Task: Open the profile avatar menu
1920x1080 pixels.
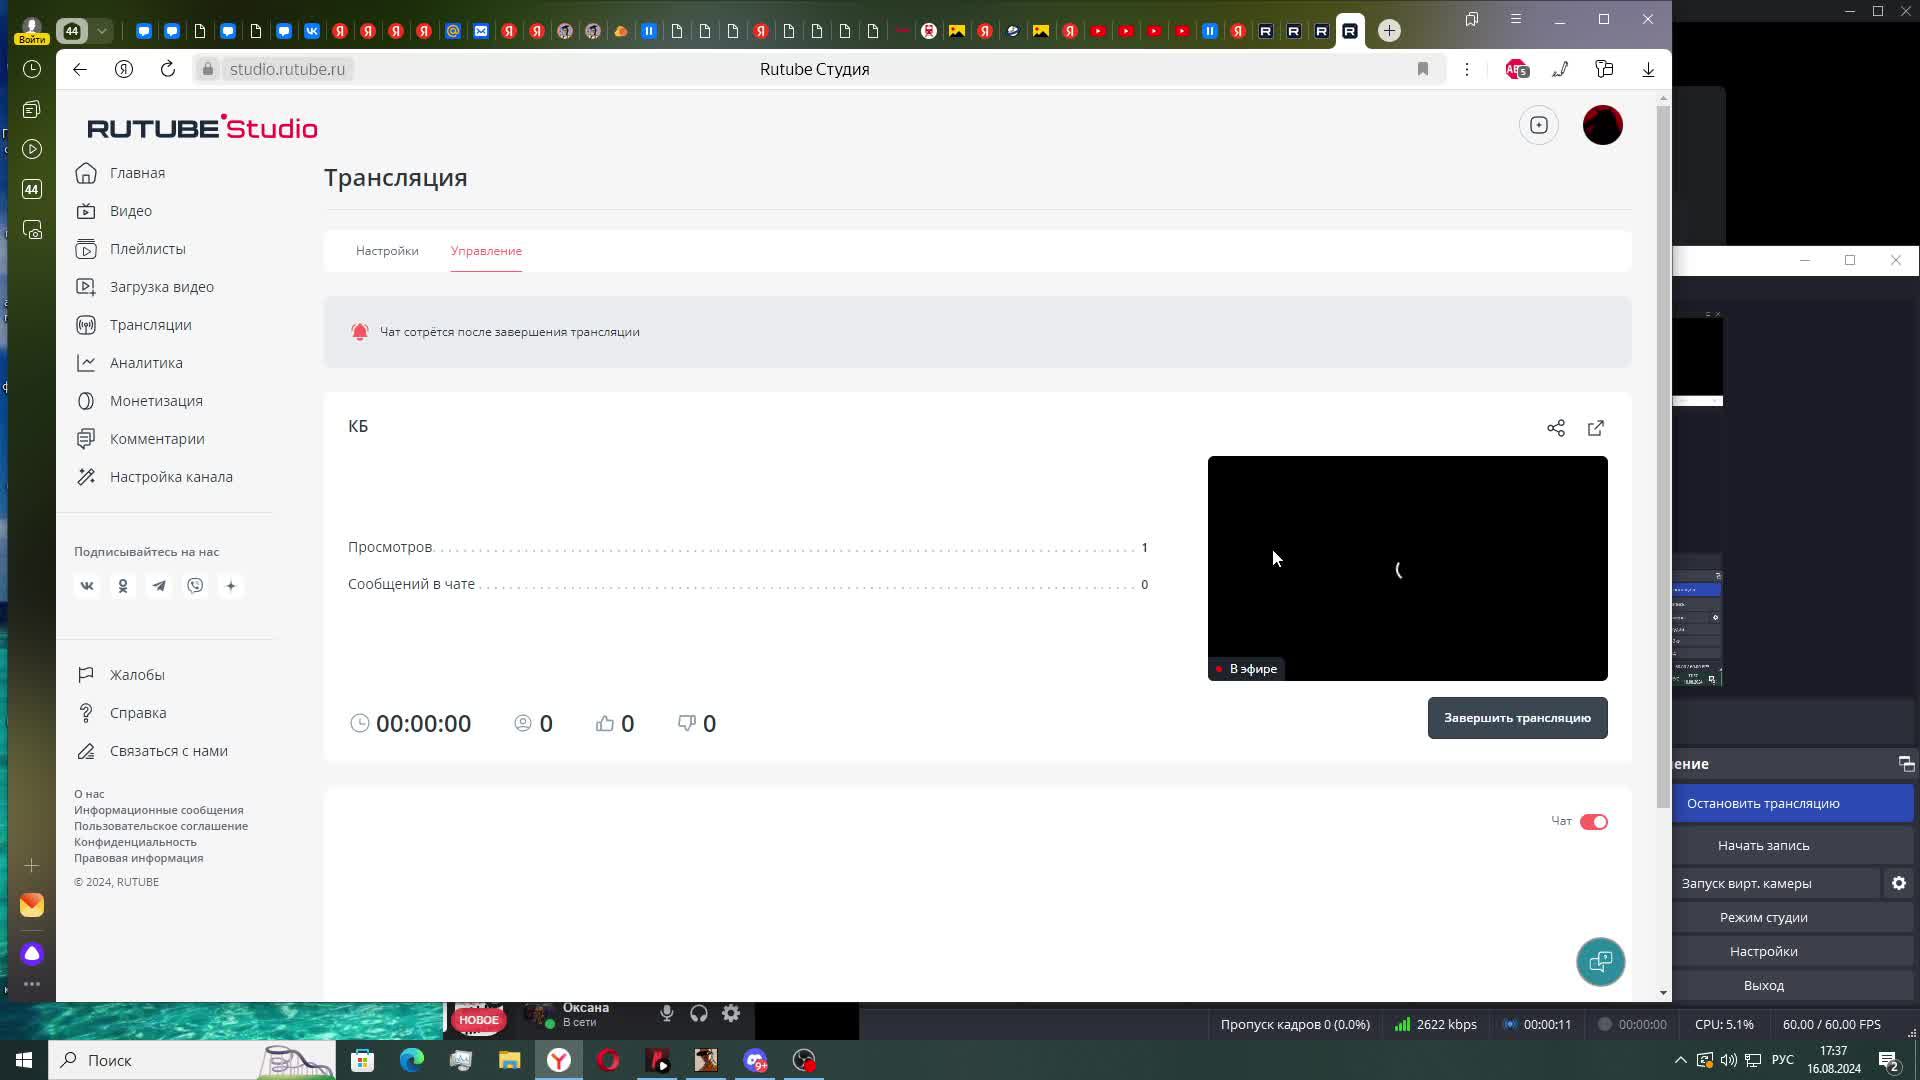Action: 1603,125
